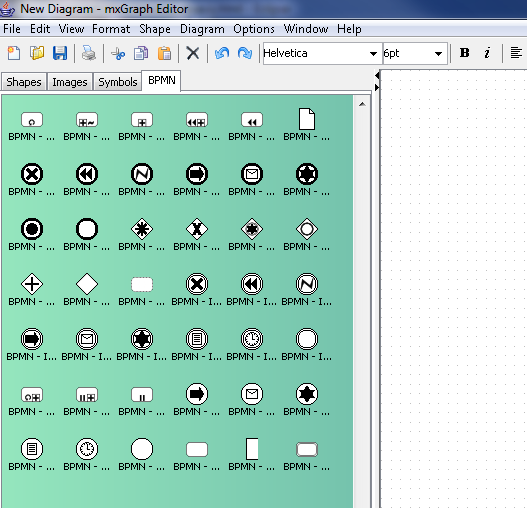Switch to the Symbols tab
This screenshot has height=508, width=527.
[x=118, y=82]
